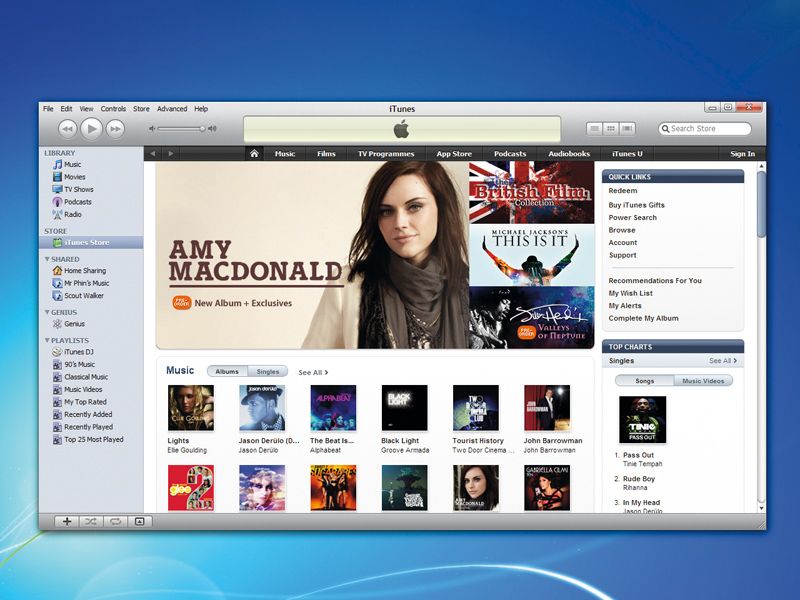800x600 pixels.
Task: Click the Search Store field
Action: pos(705,129)
